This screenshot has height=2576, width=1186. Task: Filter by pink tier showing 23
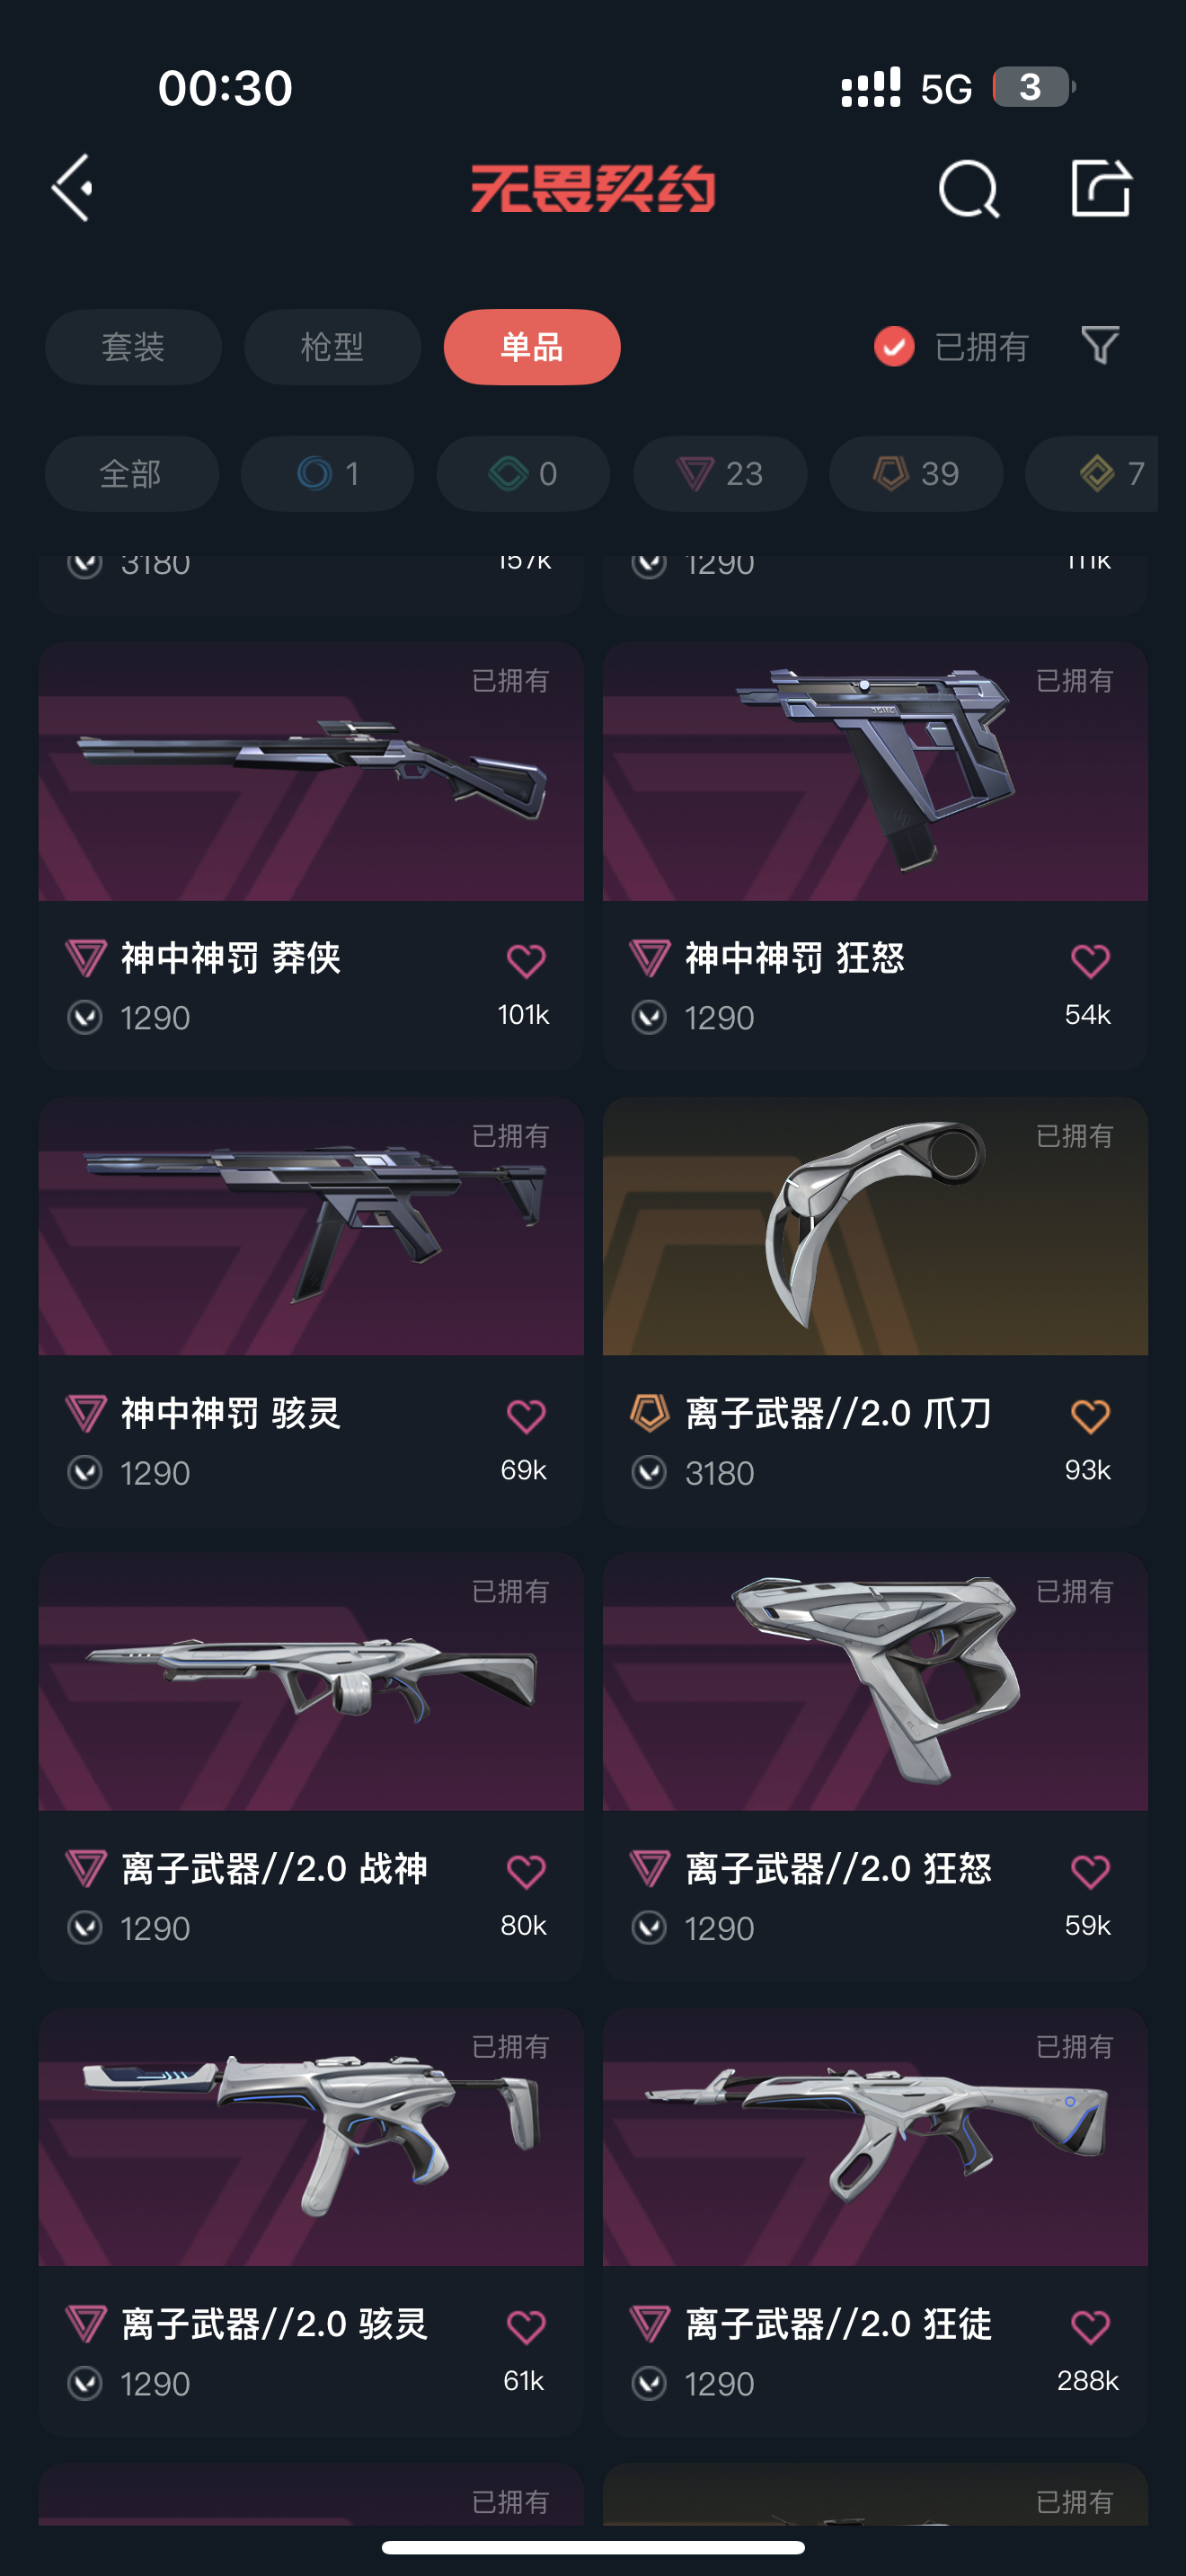720,474
